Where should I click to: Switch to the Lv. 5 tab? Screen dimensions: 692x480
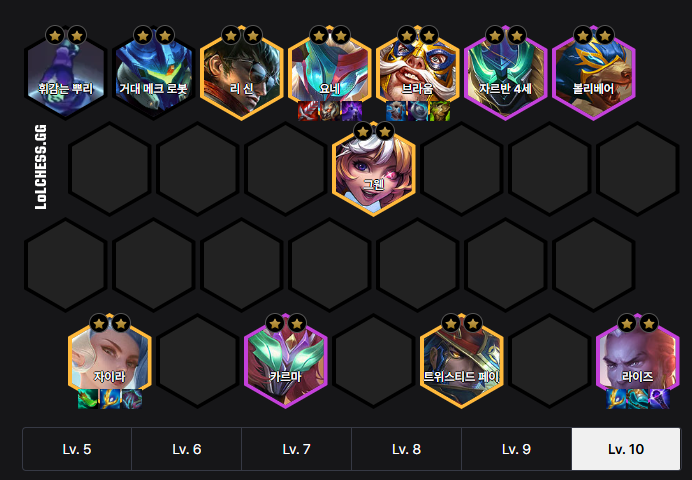77,449
